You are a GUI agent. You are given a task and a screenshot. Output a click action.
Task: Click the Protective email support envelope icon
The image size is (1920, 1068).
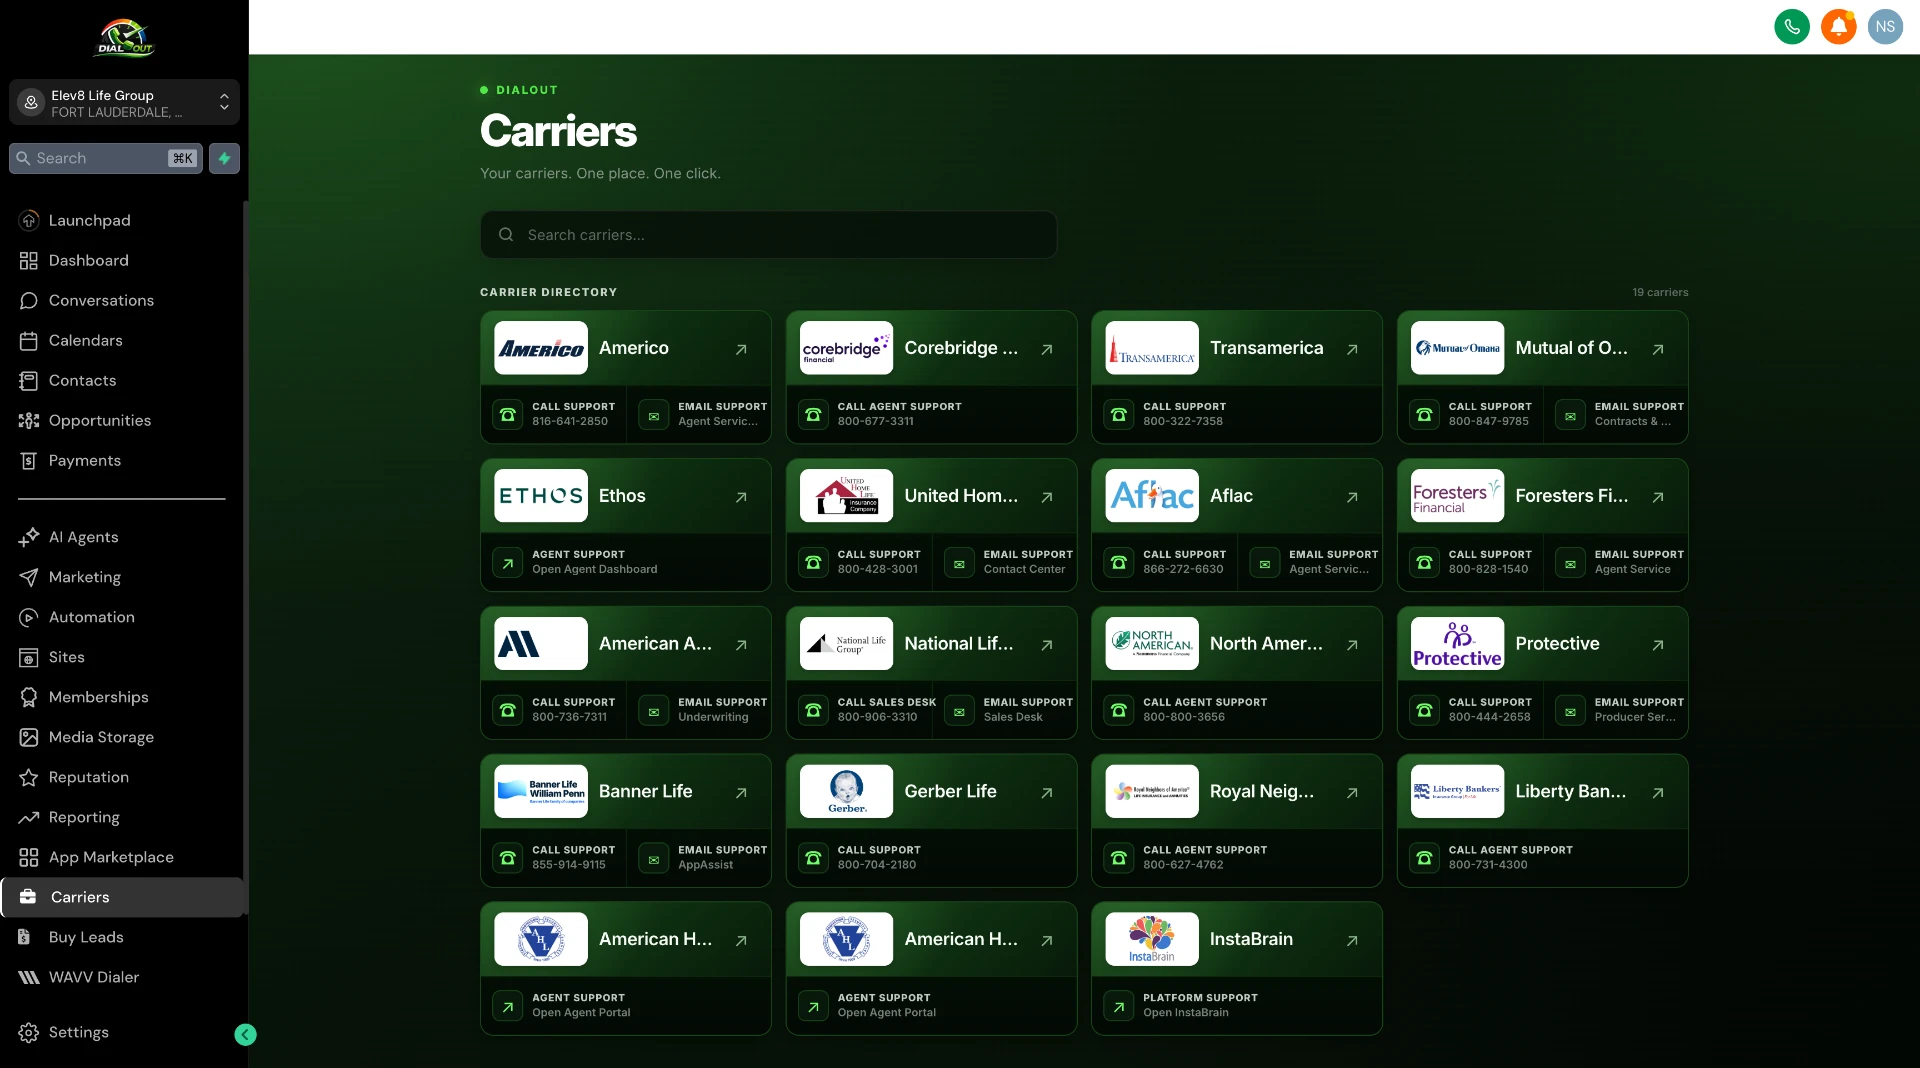[x=1570, y=711]
